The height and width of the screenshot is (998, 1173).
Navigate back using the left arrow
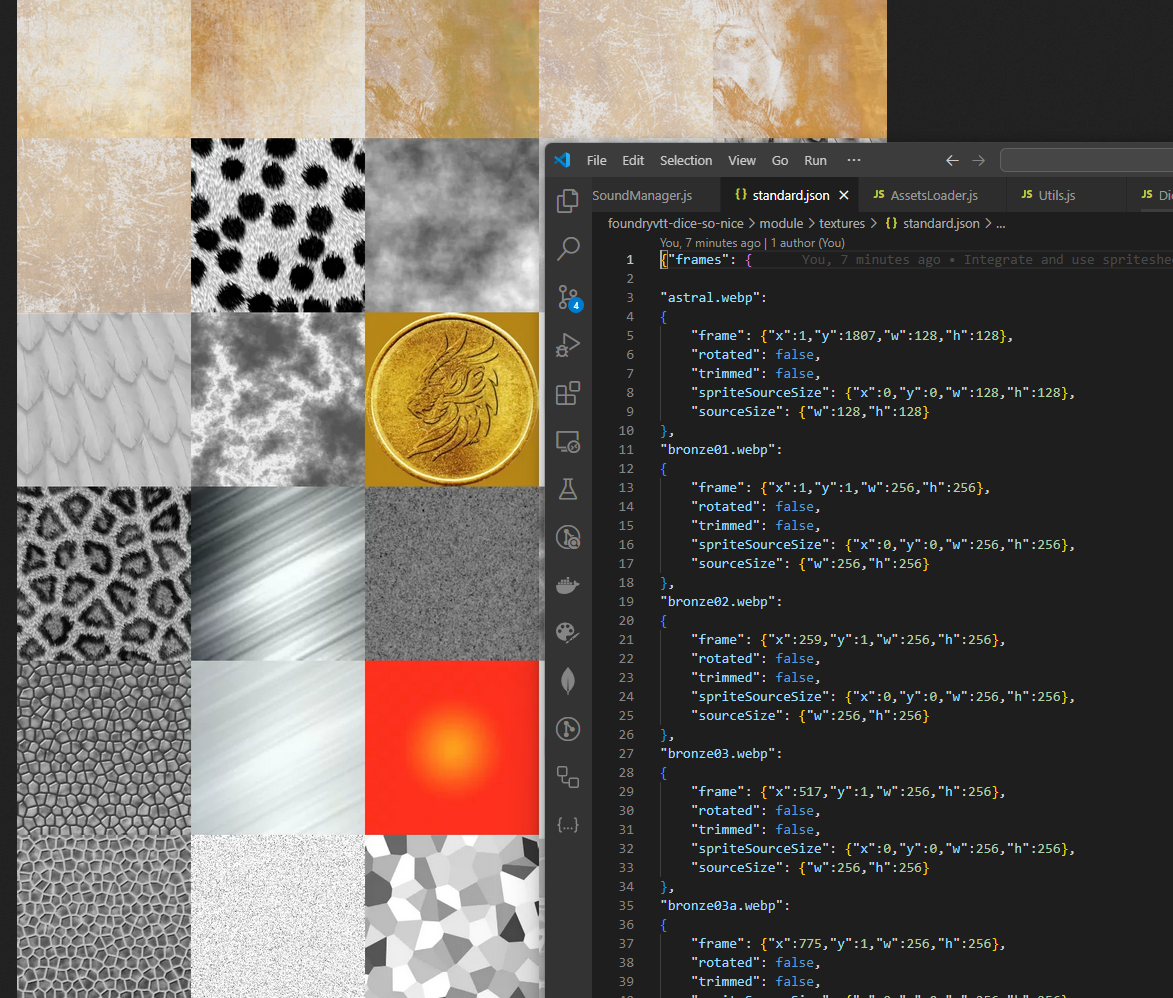(x=951, y=160)
